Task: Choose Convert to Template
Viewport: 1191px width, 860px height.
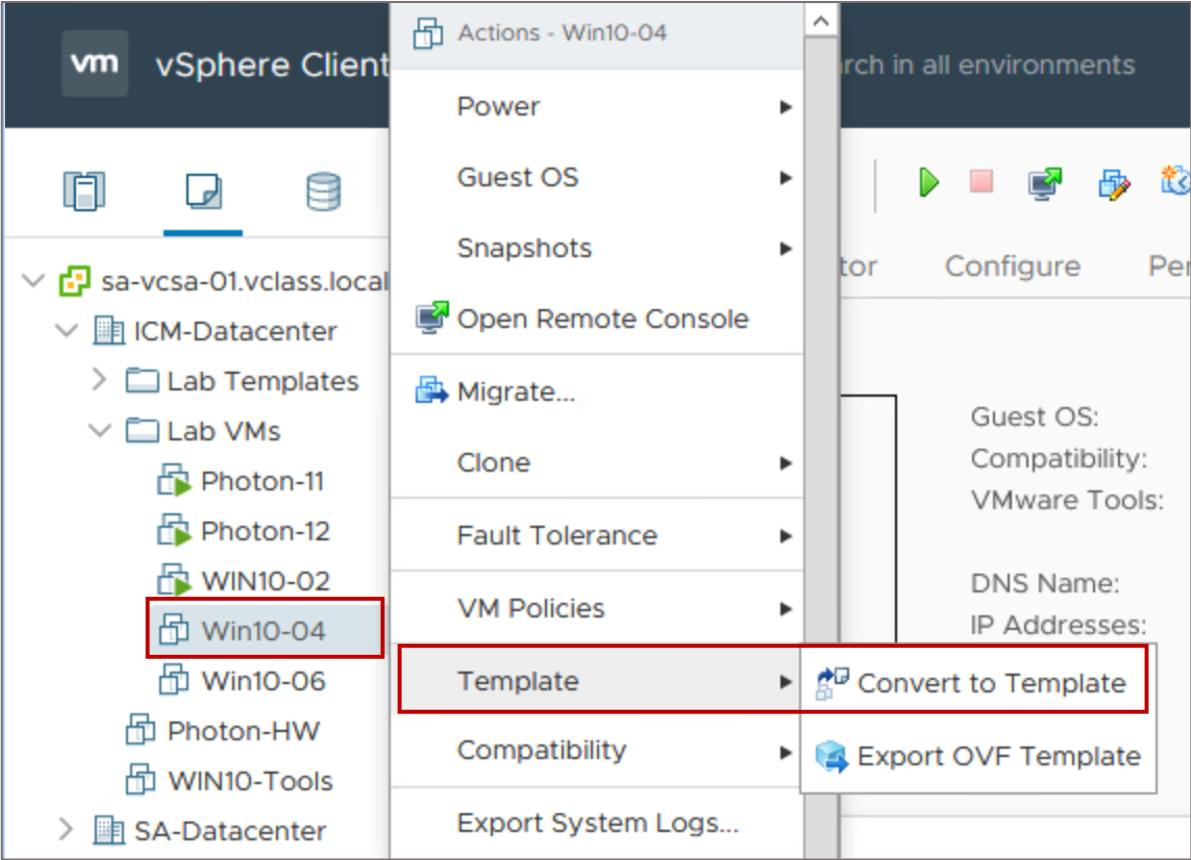Action: (977, 683)
